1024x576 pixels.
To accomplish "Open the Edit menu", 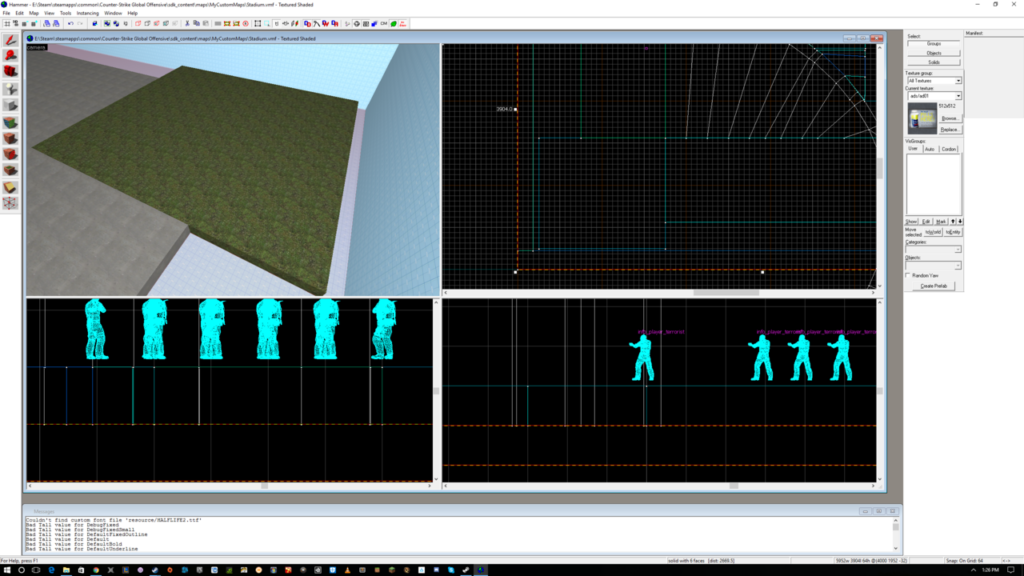I will [20, 13].
